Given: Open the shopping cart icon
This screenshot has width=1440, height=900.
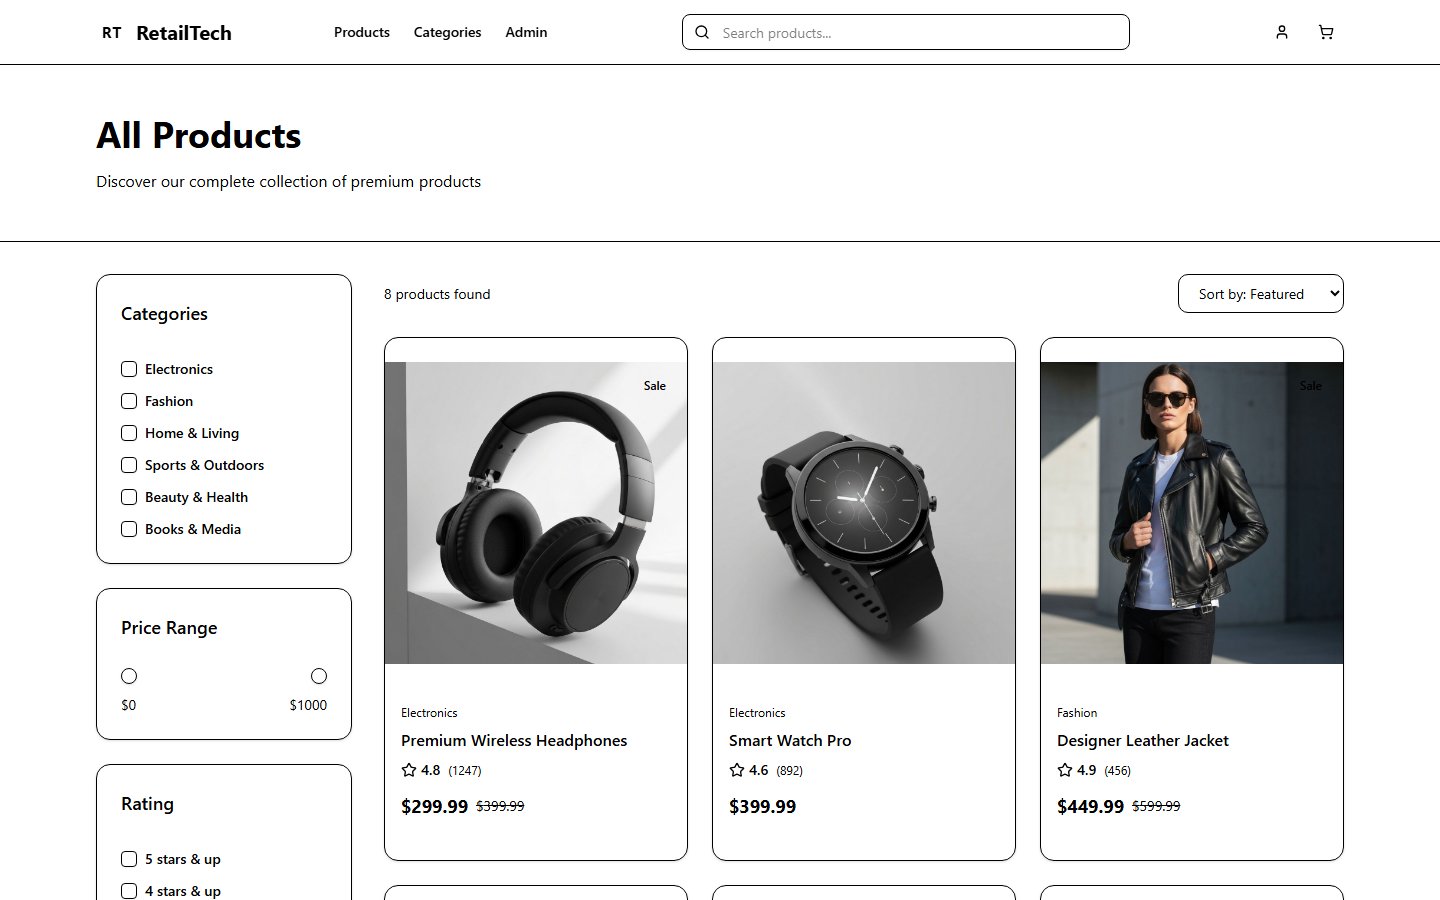Looking at the screenshot, I should click(1326, 32).
